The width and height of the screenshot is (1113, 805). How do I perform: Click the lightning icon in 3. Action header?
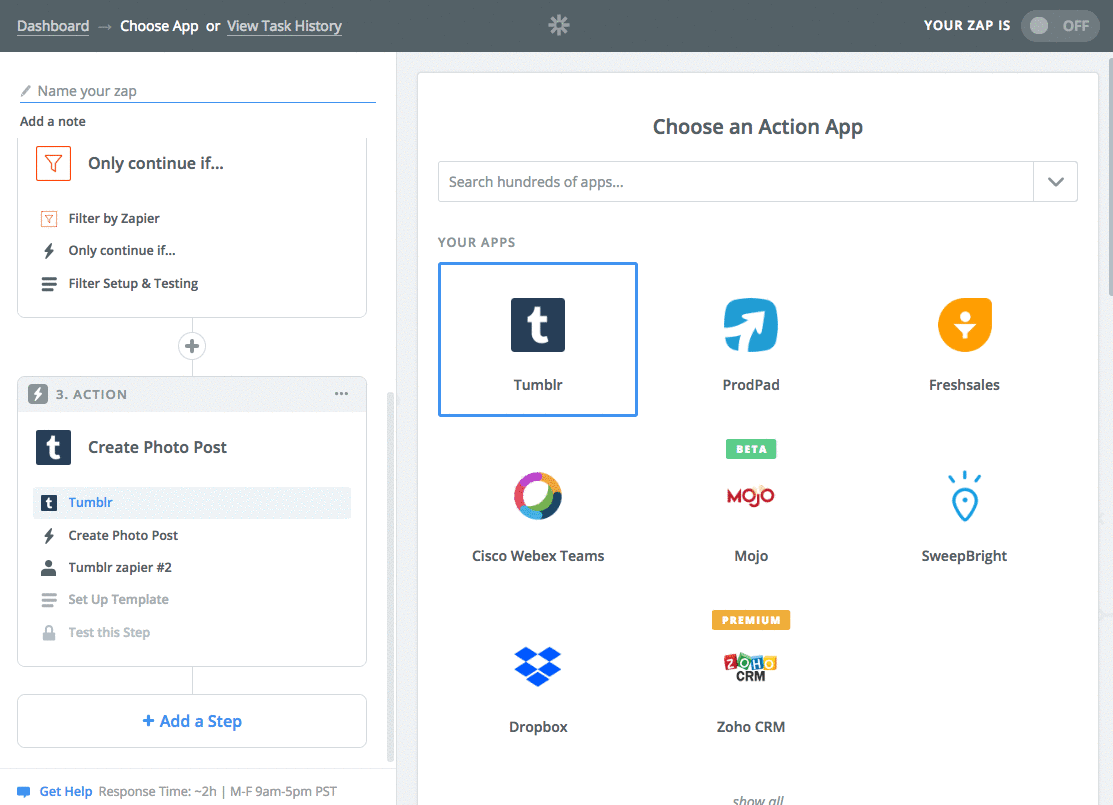coord(38,394)
